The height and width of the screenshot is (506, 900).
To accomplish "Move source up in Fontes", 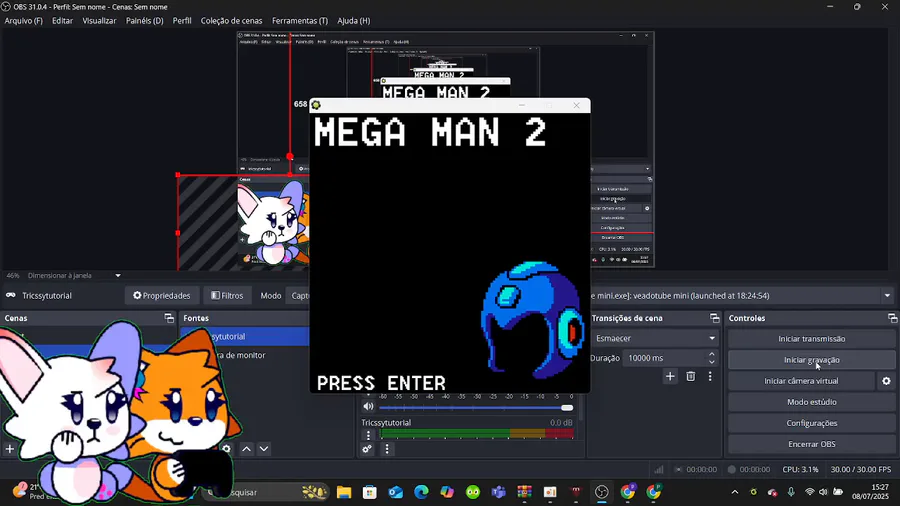I will [246, 449].
